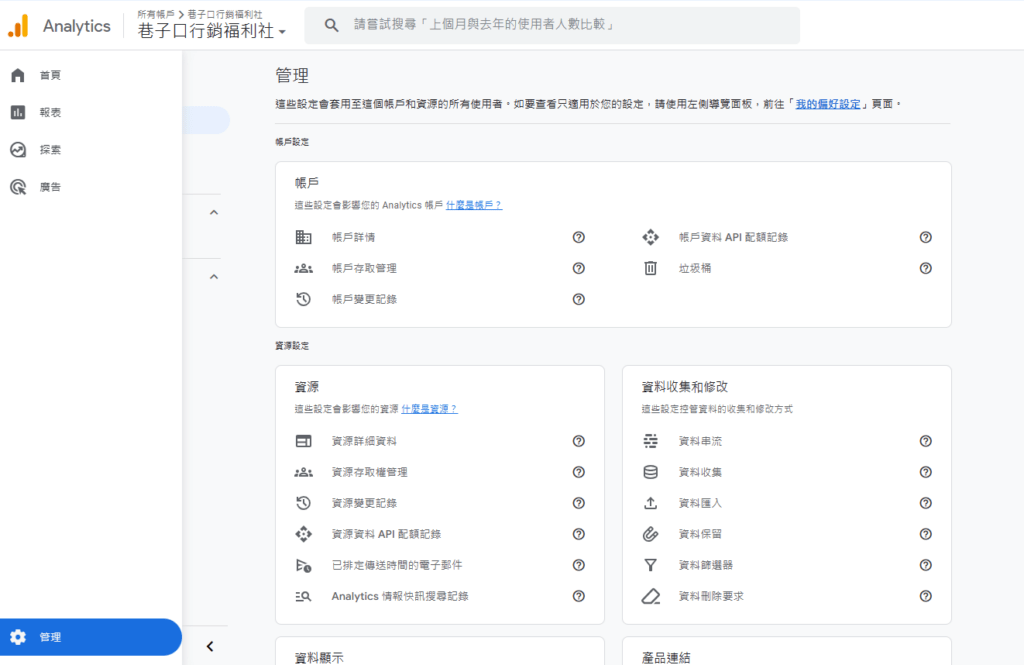The height and width of the screenshot is (665, 1024).
Task: Click the 什麼是帳戶? link
Action: click(x=473, y=205)
